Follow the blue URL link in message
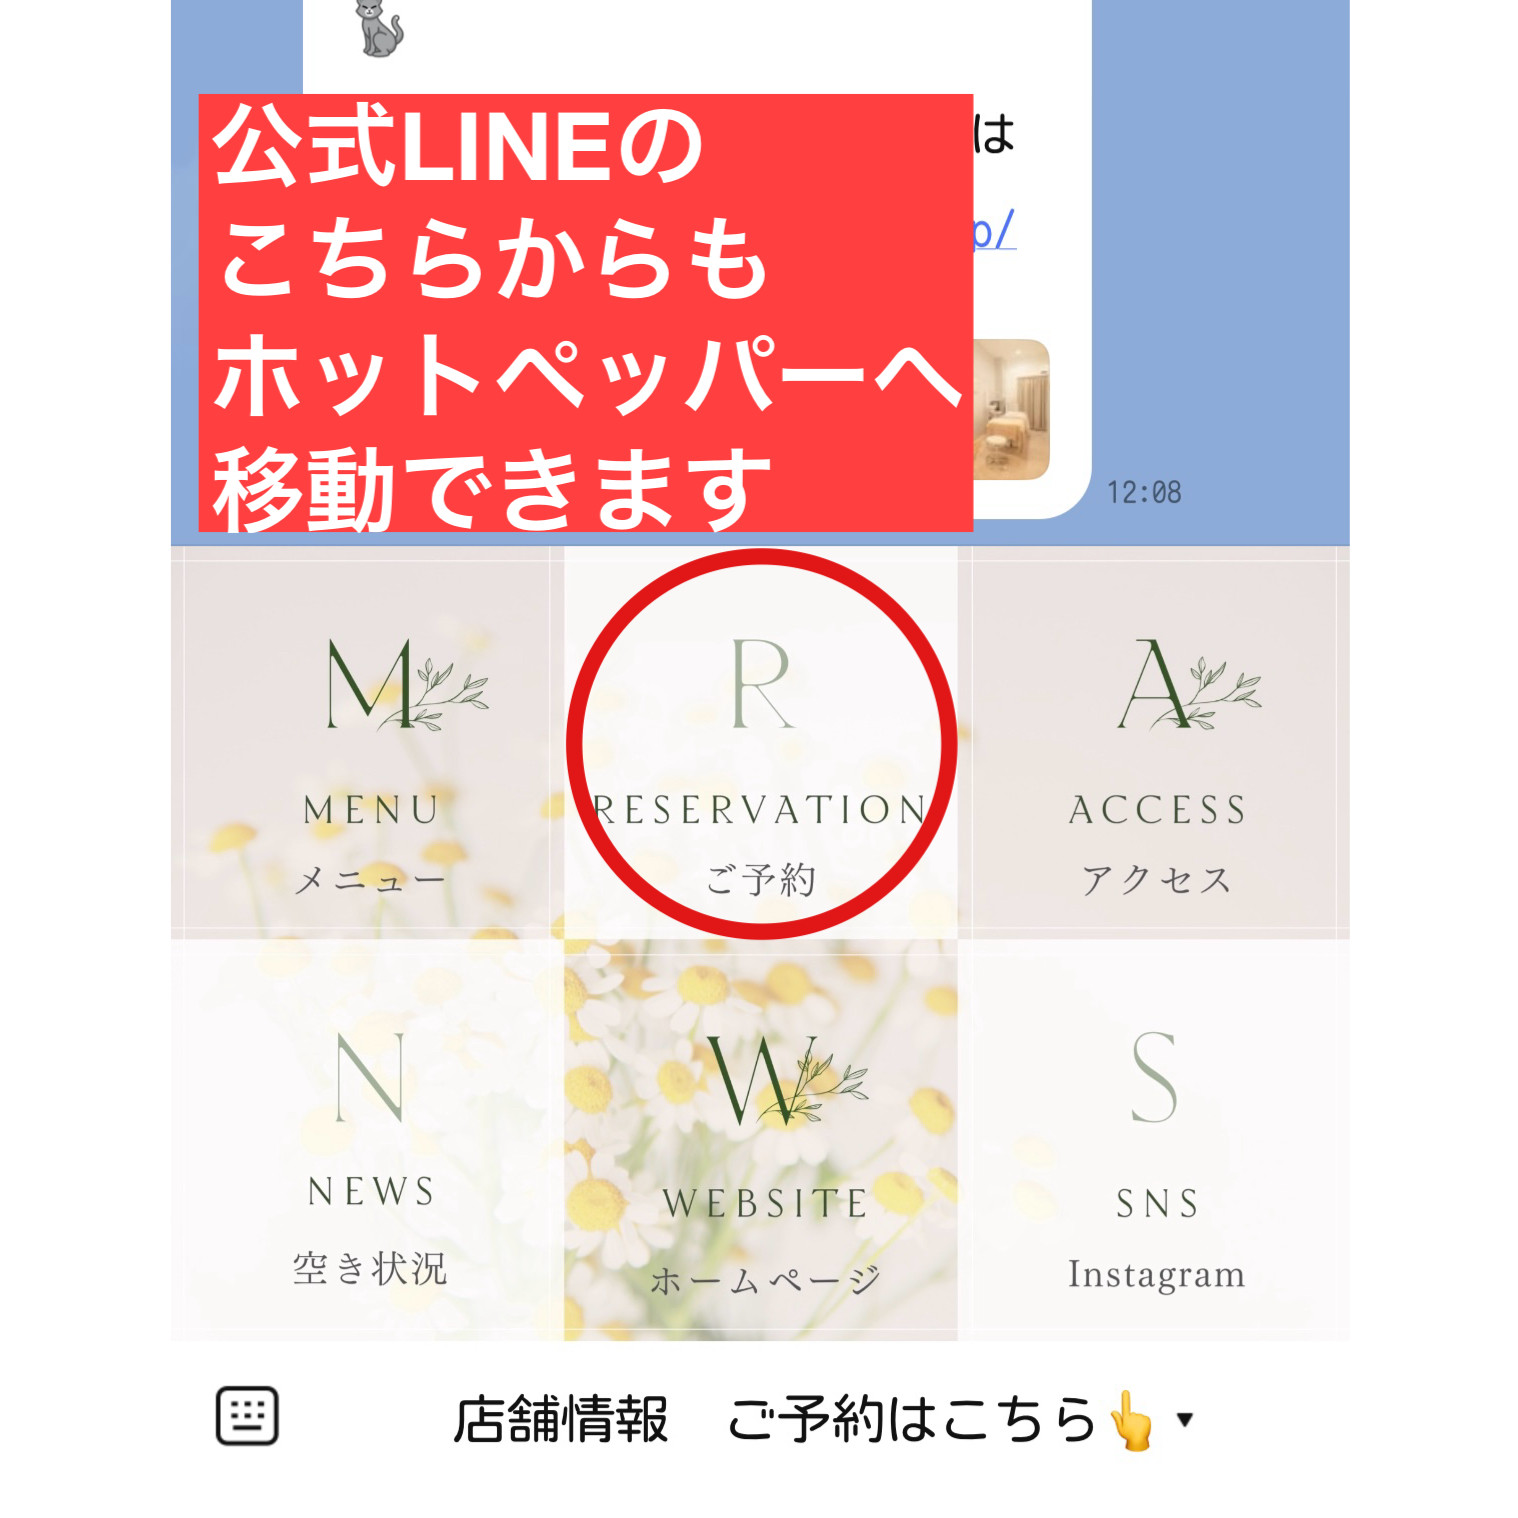This screenshot has height=1518, width=1518. [995, 229]
